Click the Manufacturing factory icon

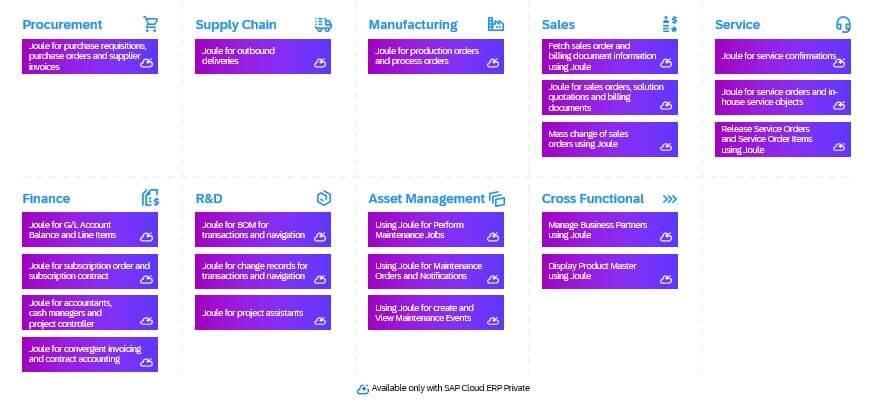[x=496, y=24]
